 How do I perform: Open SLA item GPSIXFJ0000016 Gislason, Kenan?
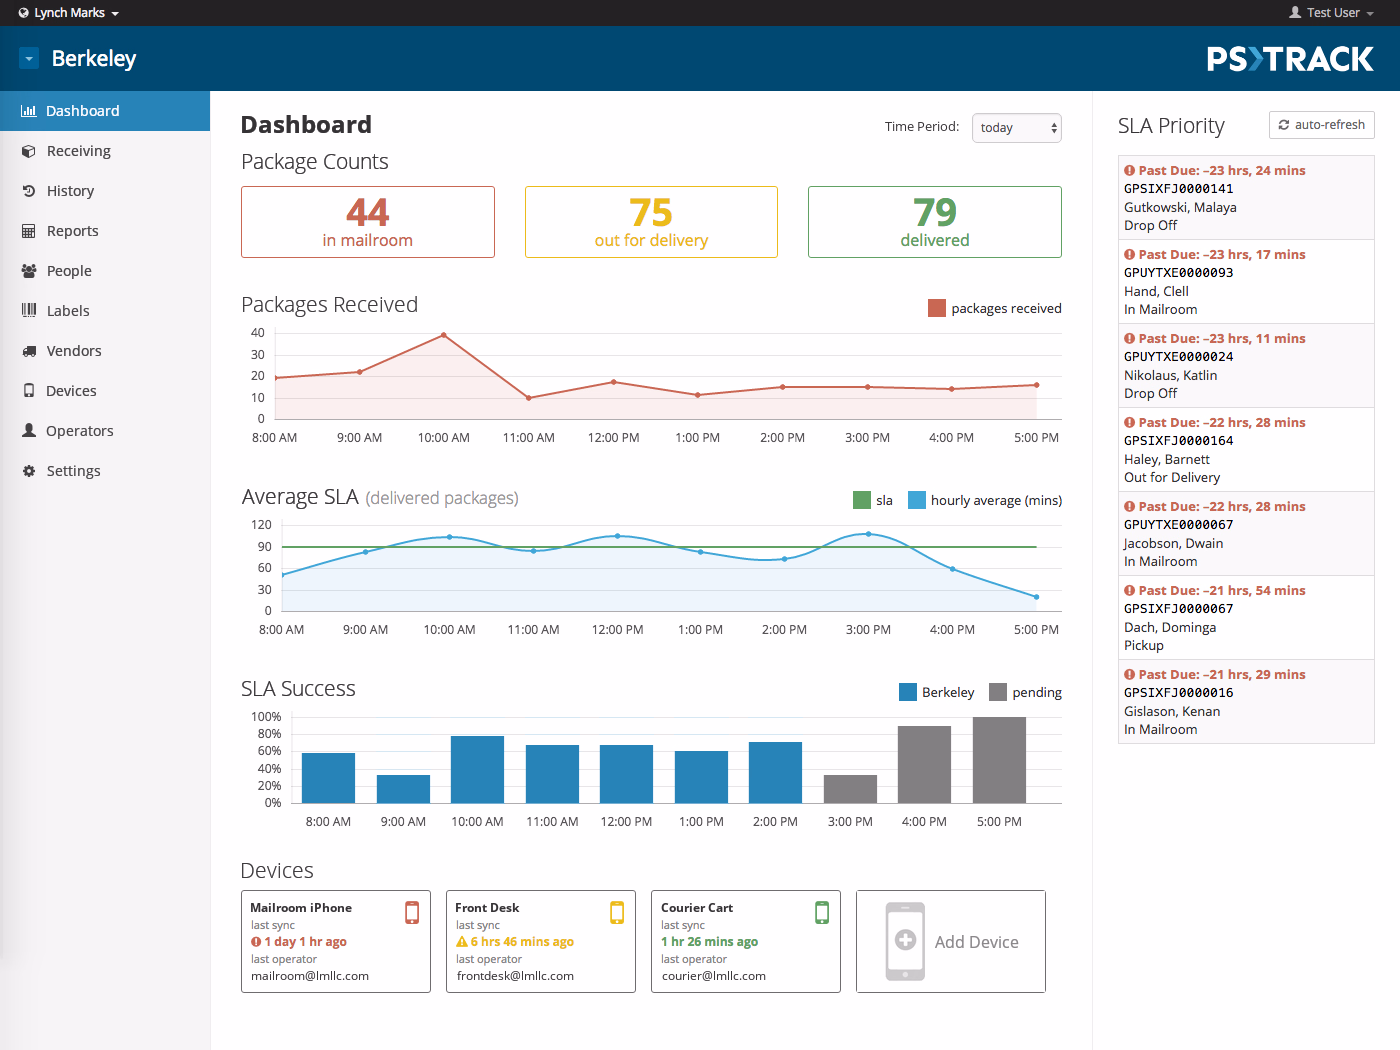click(1246, 702)
